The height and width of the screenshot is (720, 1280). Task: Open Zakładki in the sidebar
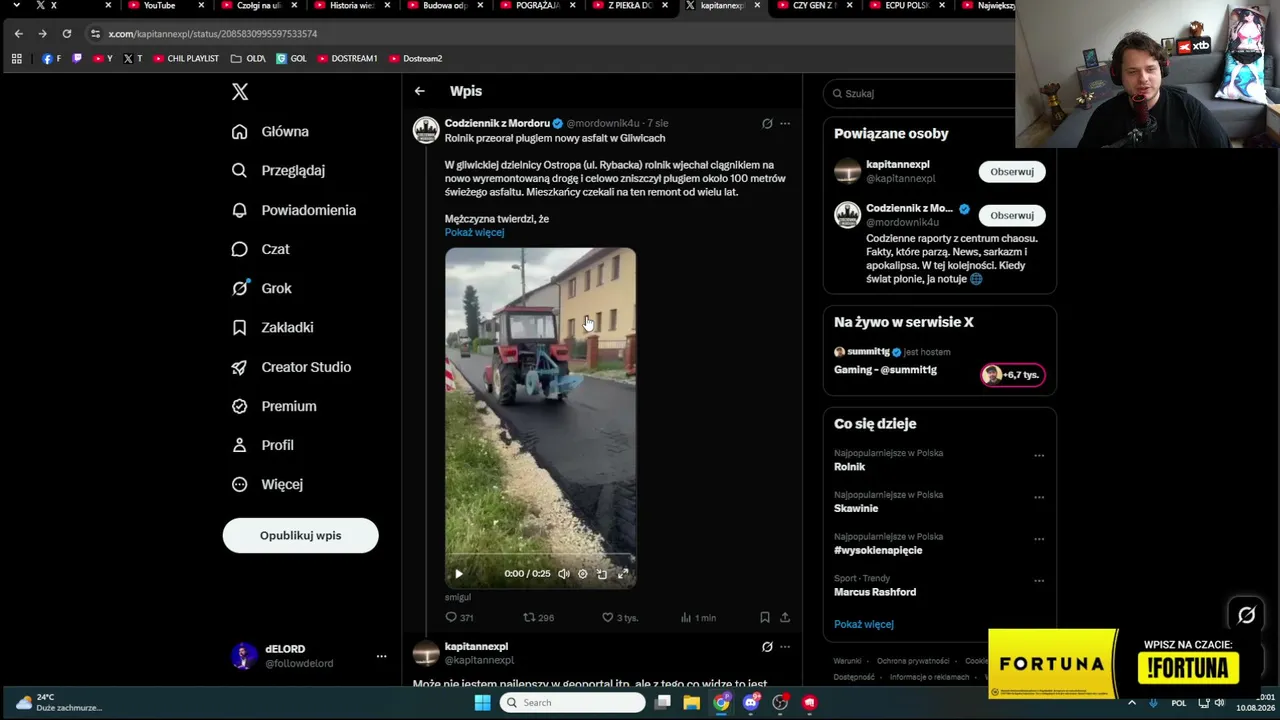click(272, 327)
